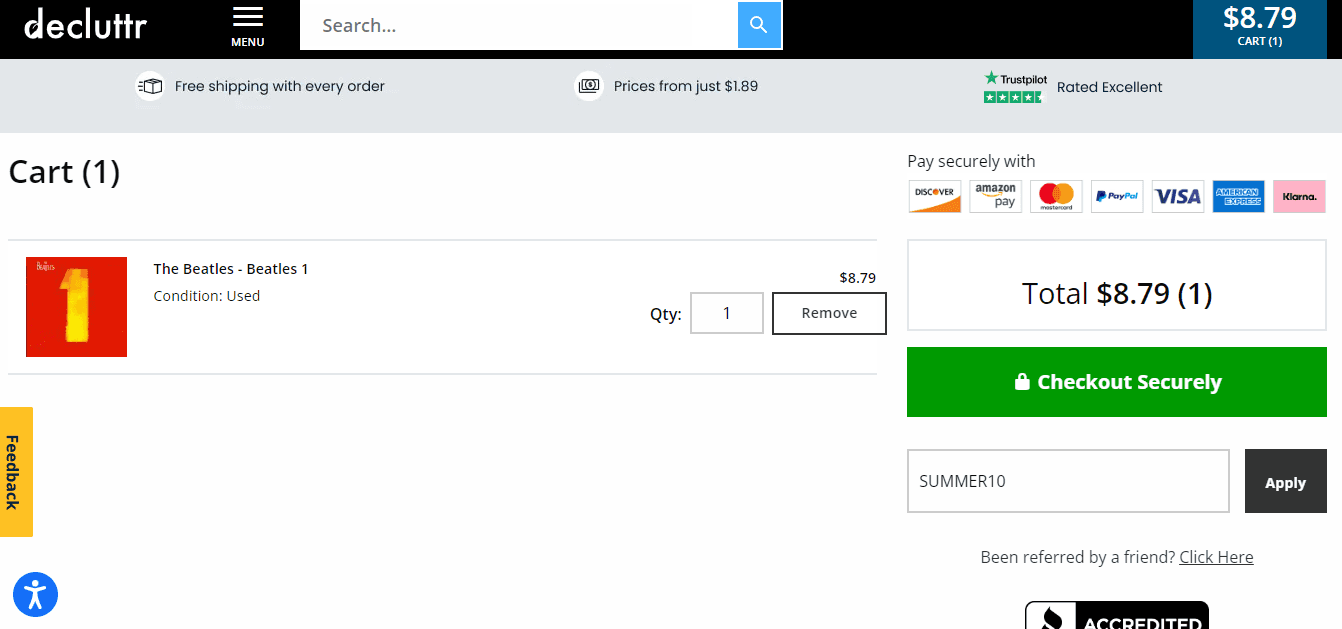The height and width of the screenshot is (629, 1342).
Task: Click the Discover payment icon
Action: point(935,196)
